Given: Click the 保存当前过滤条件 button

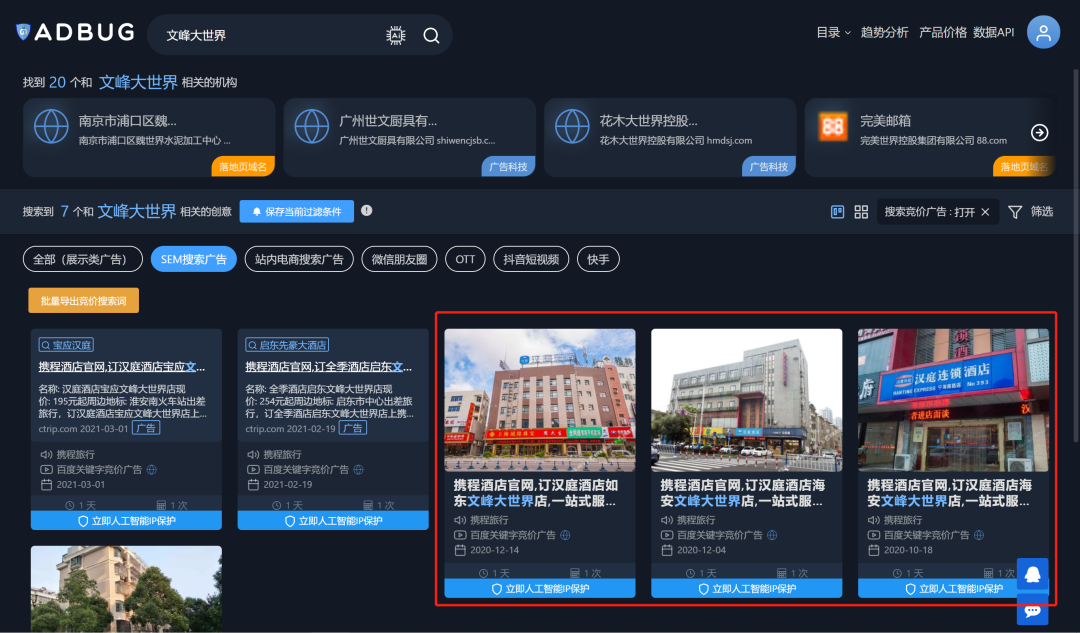Looking at the screenshot, I should coord(297,211).
